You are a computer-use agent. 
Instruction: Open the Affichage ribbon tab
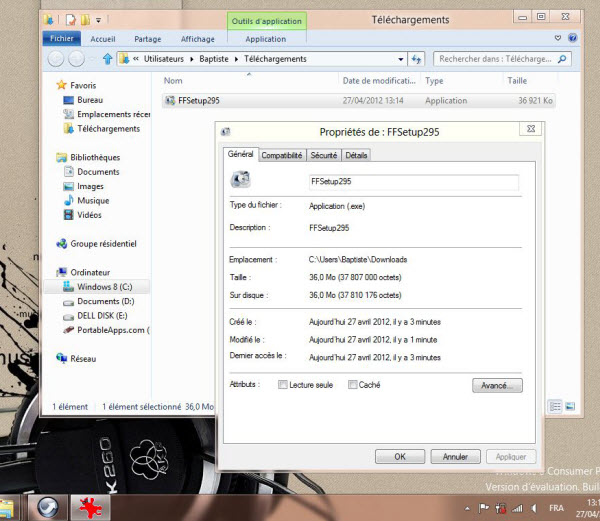198,39
